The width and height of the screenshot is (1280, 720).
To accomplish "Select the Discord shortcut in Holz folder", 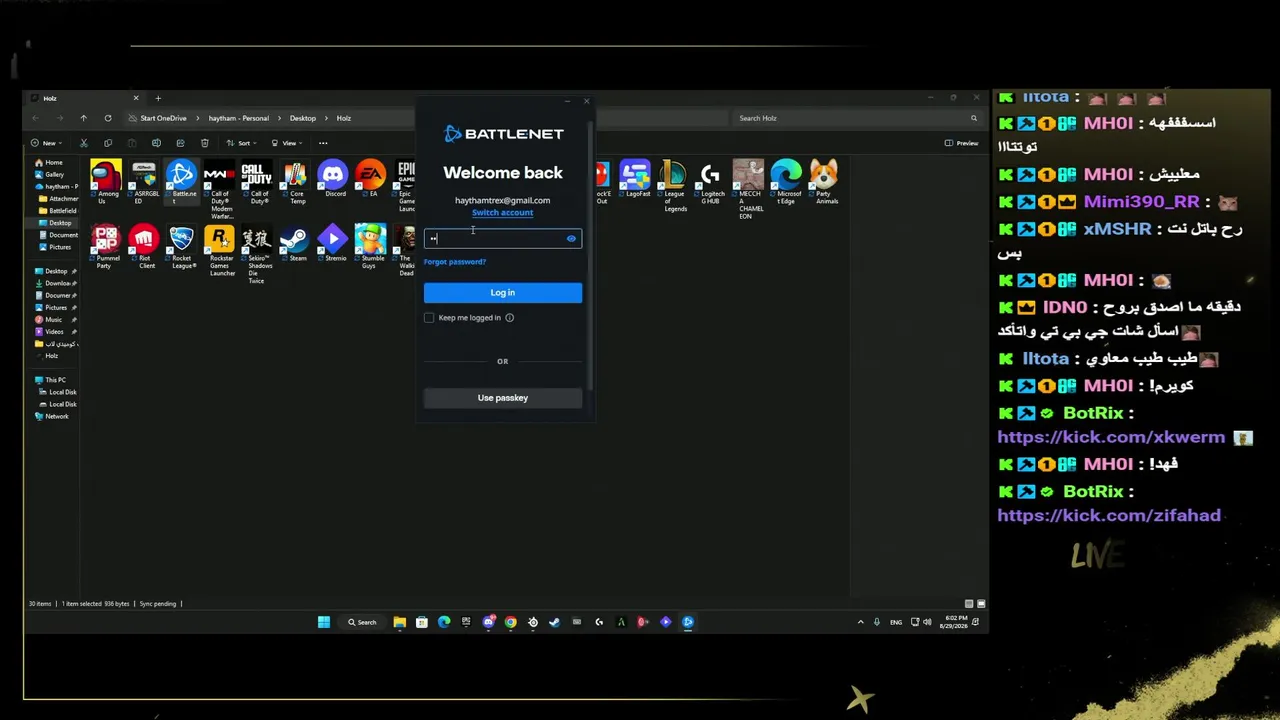I will pyautogui.click(x=332, y=174).
